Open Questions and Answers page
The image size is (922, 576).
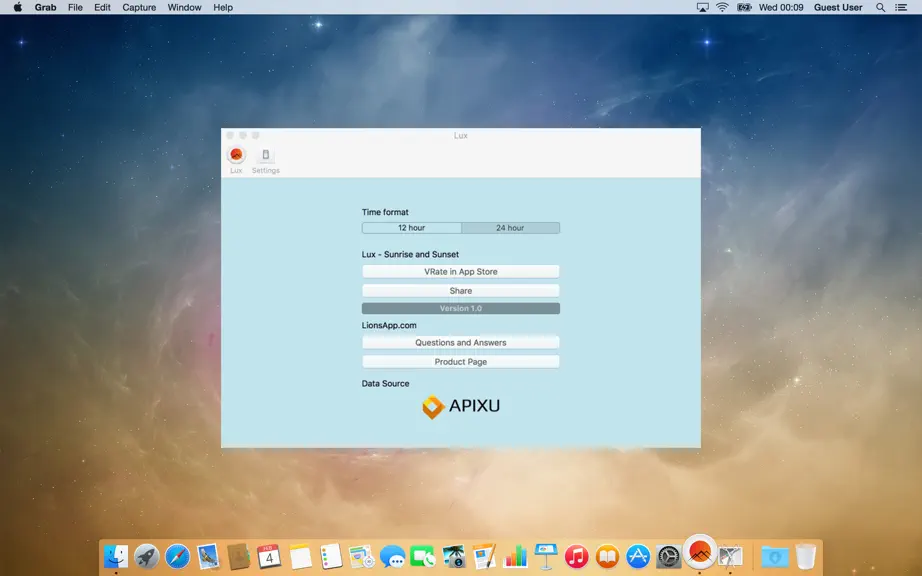(x=461, y=343)
